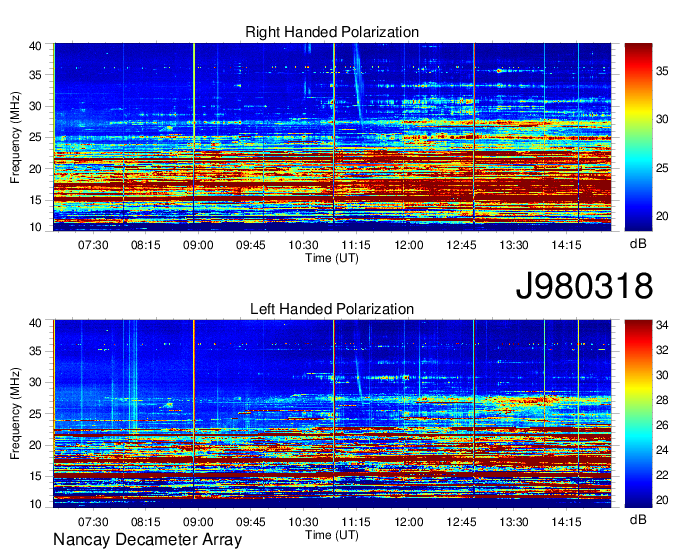Click 10:30 tick under Left Handed plot
Screen dimensions: 680x552
coord(303,522)
